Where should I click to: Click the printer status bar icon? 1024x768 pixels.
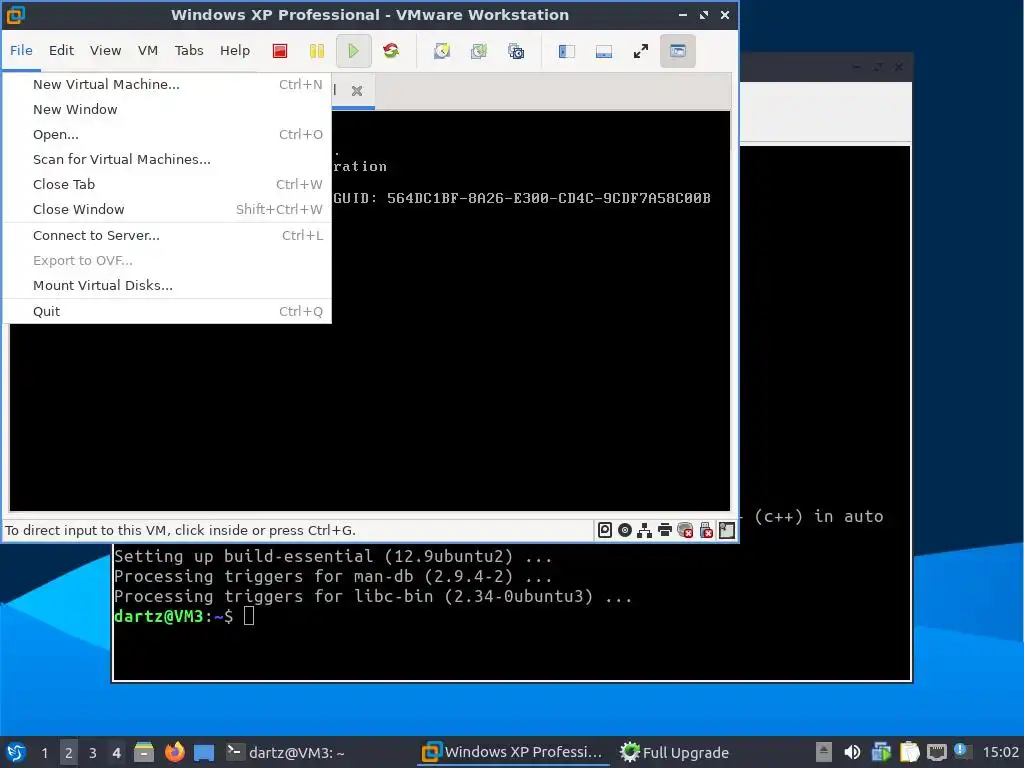(665, 530)
